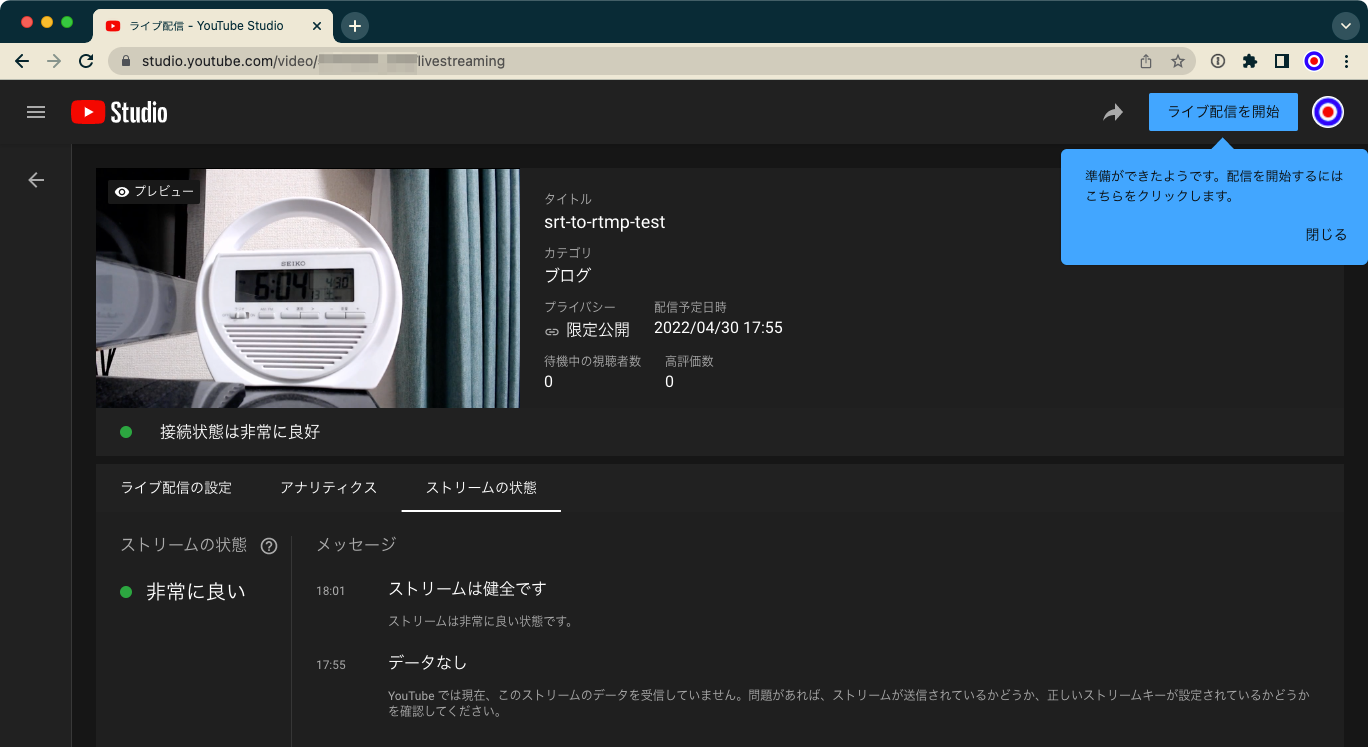Screen dimensions: 1368x747
Task: Open the Chrome extensions puzzle icon
Action: point(1249,61)
